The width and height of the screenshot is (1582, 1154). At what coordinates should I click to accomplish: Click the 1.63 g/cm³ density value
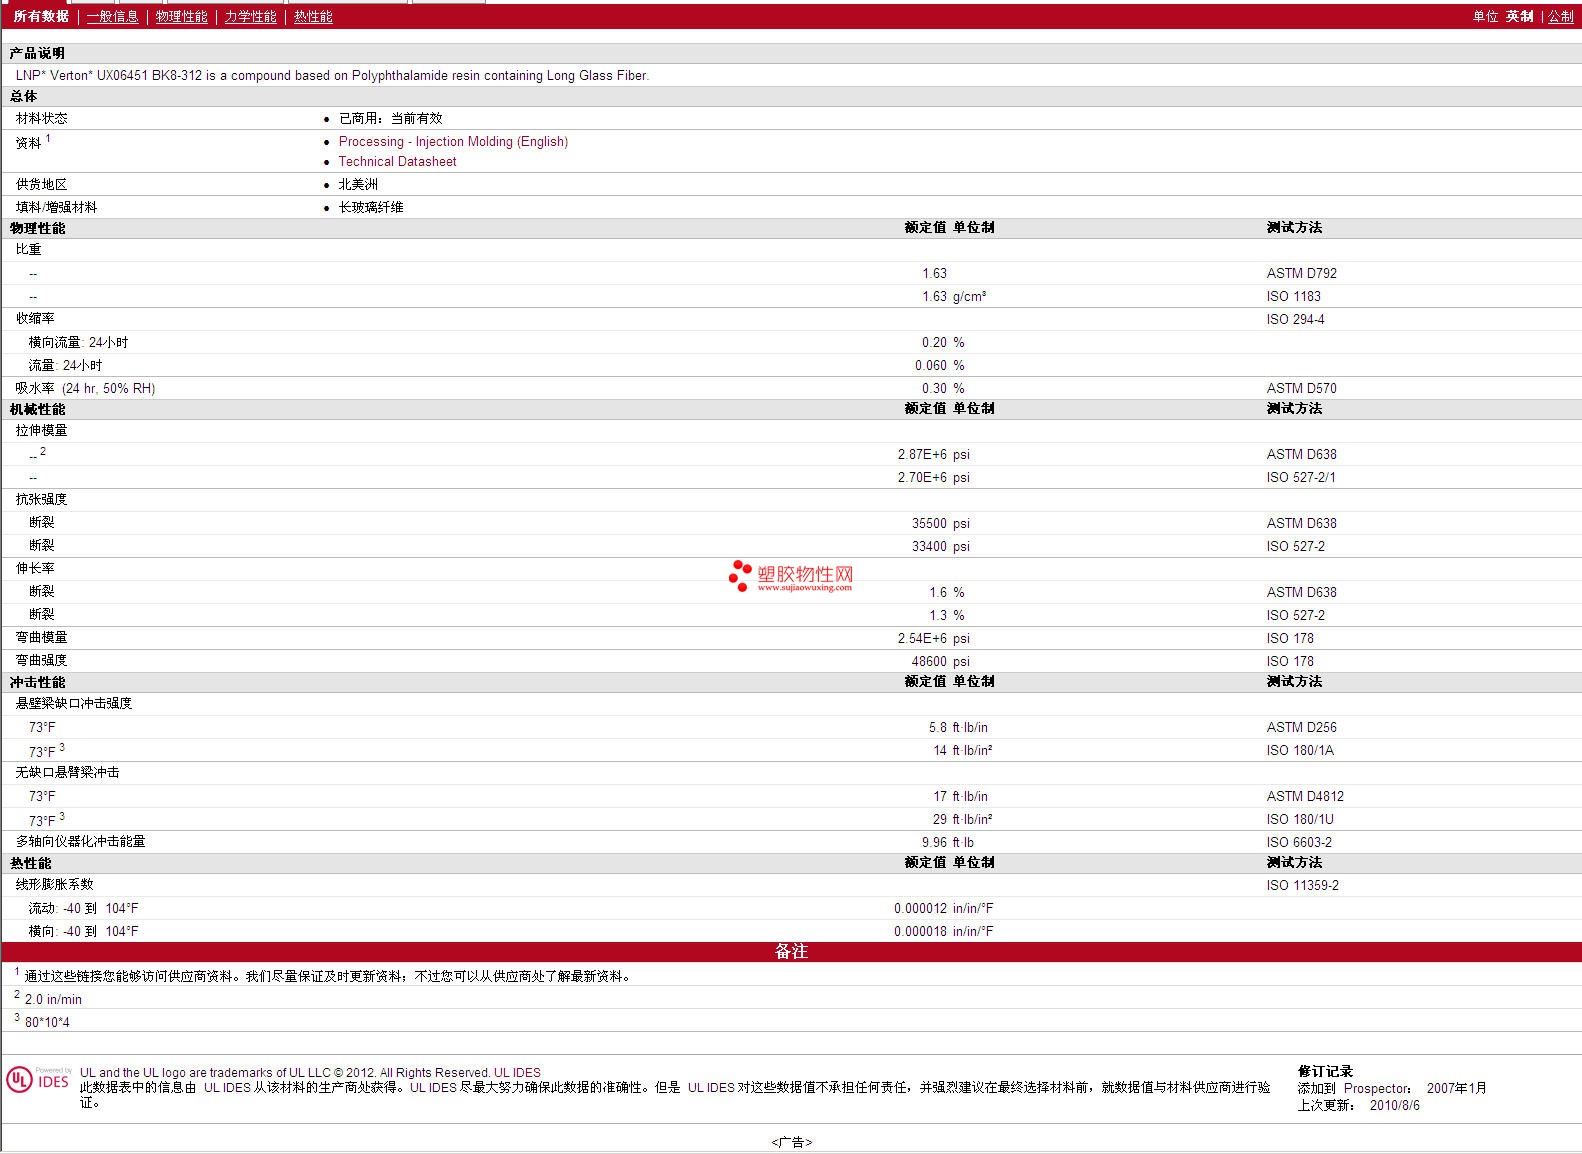pyautogui.click(x=954, y=296)
